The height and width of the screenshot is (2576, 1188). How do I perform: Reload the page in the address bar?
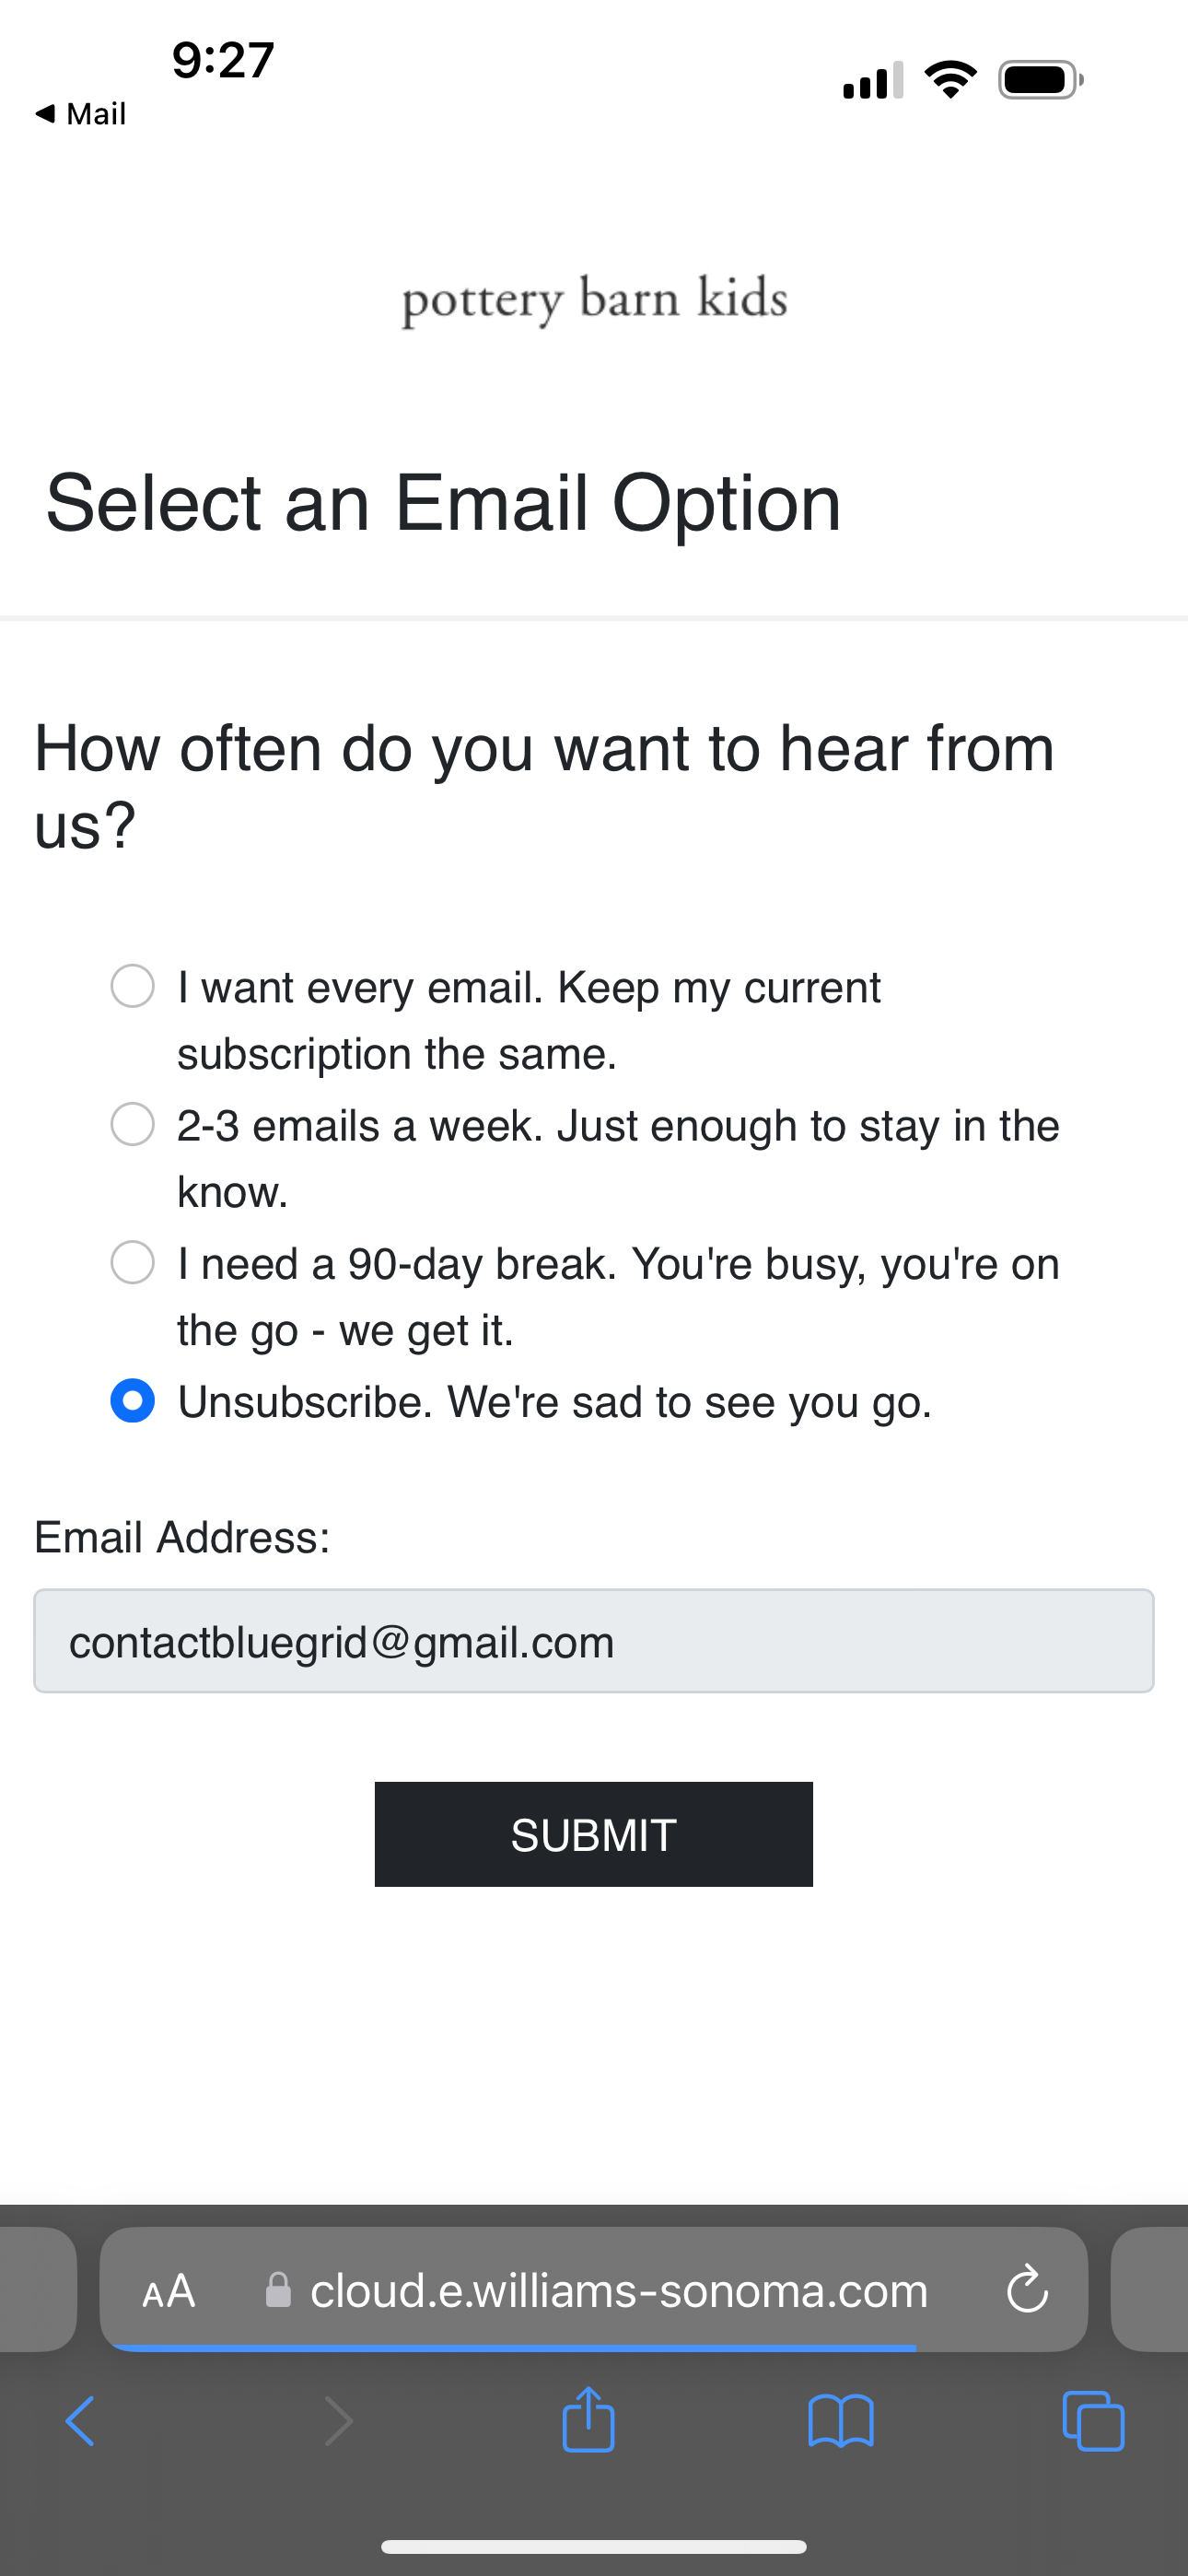(1027, 2290)
